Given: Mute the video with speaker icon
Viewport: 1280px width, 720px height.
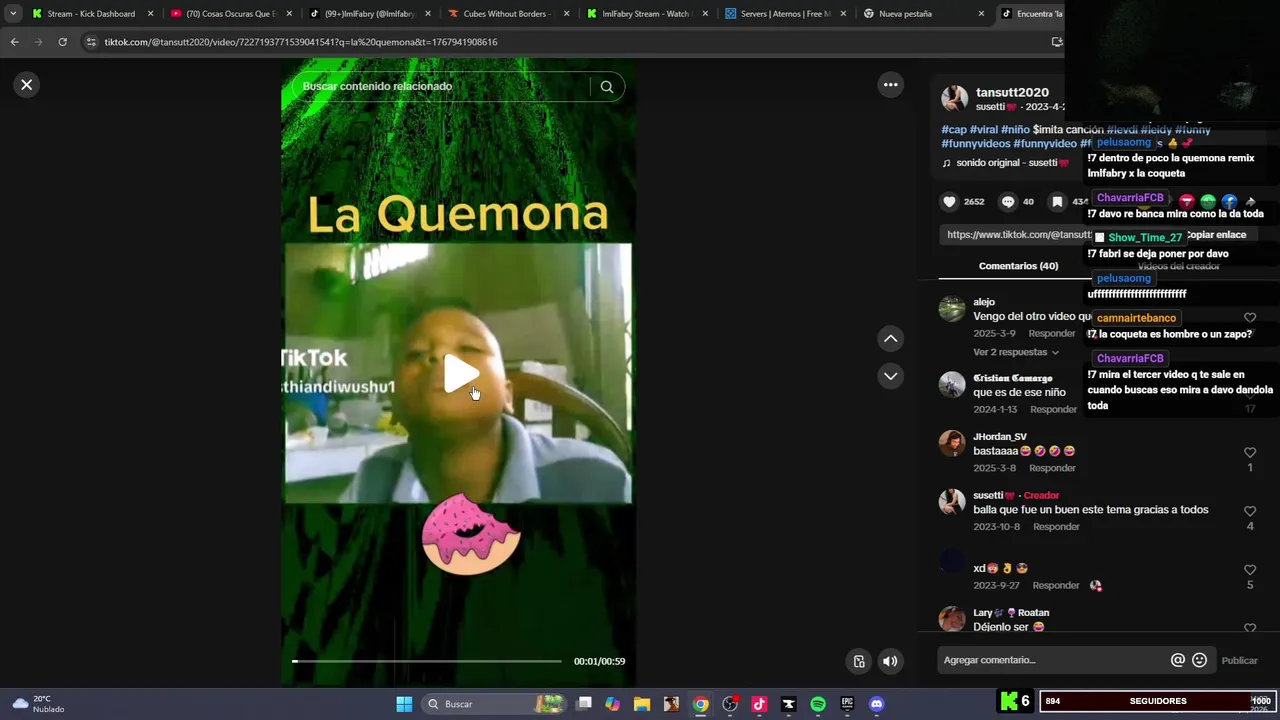Looking at the screenshot, I should (x=889, y=661).
